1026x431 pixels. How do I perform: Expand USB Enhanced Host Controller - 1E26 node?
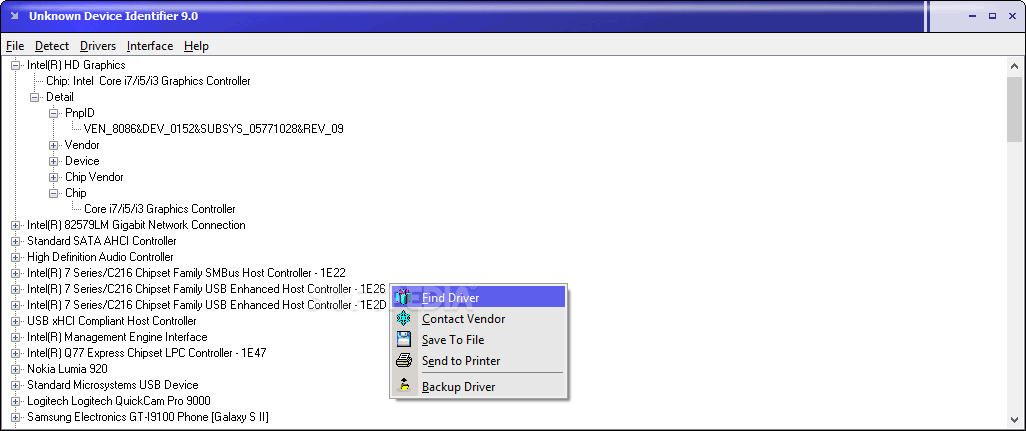point(16,290)
